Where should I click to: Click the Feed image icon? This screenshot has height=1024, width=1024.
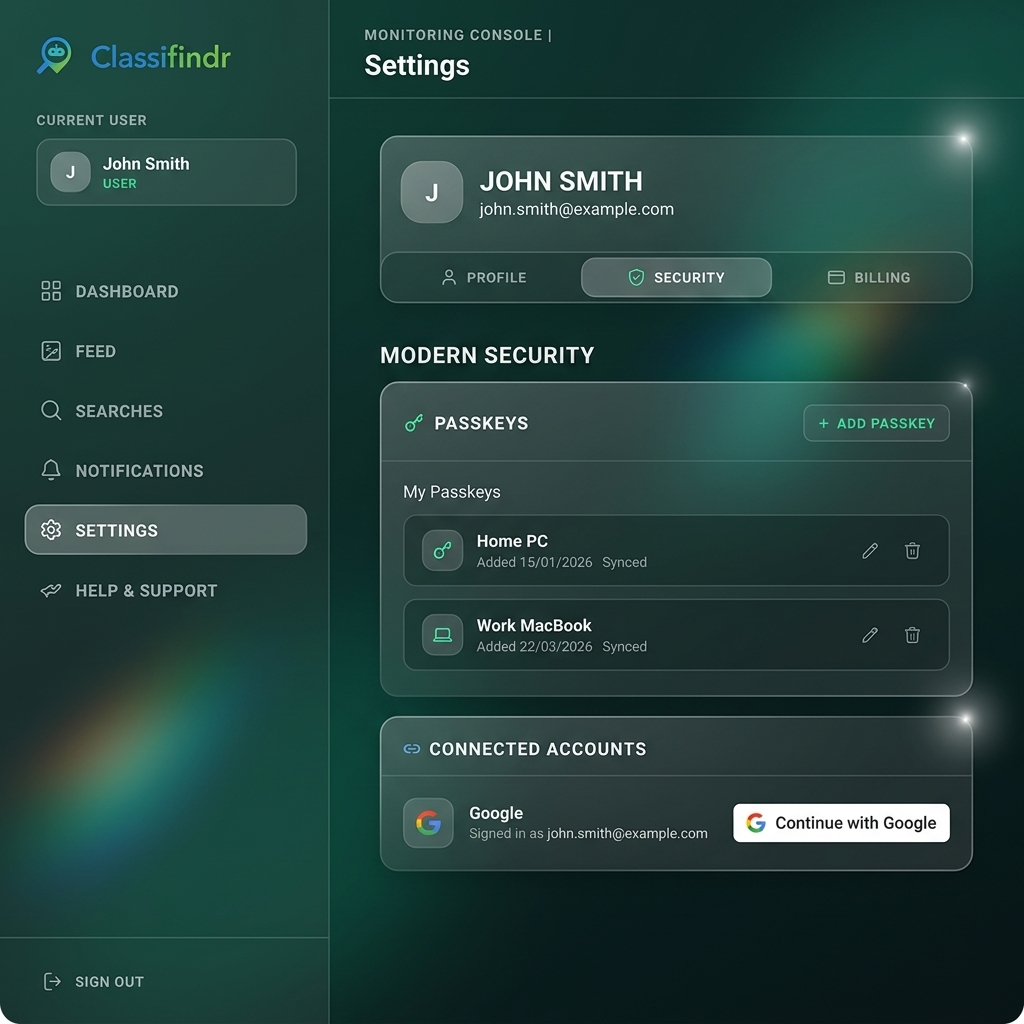click(51, 351)
